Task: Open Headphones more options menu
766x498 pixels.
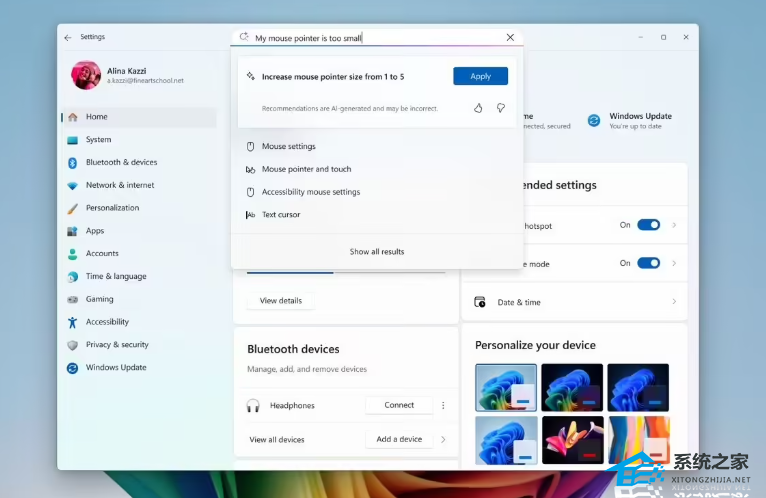Action: pos(443,405)
